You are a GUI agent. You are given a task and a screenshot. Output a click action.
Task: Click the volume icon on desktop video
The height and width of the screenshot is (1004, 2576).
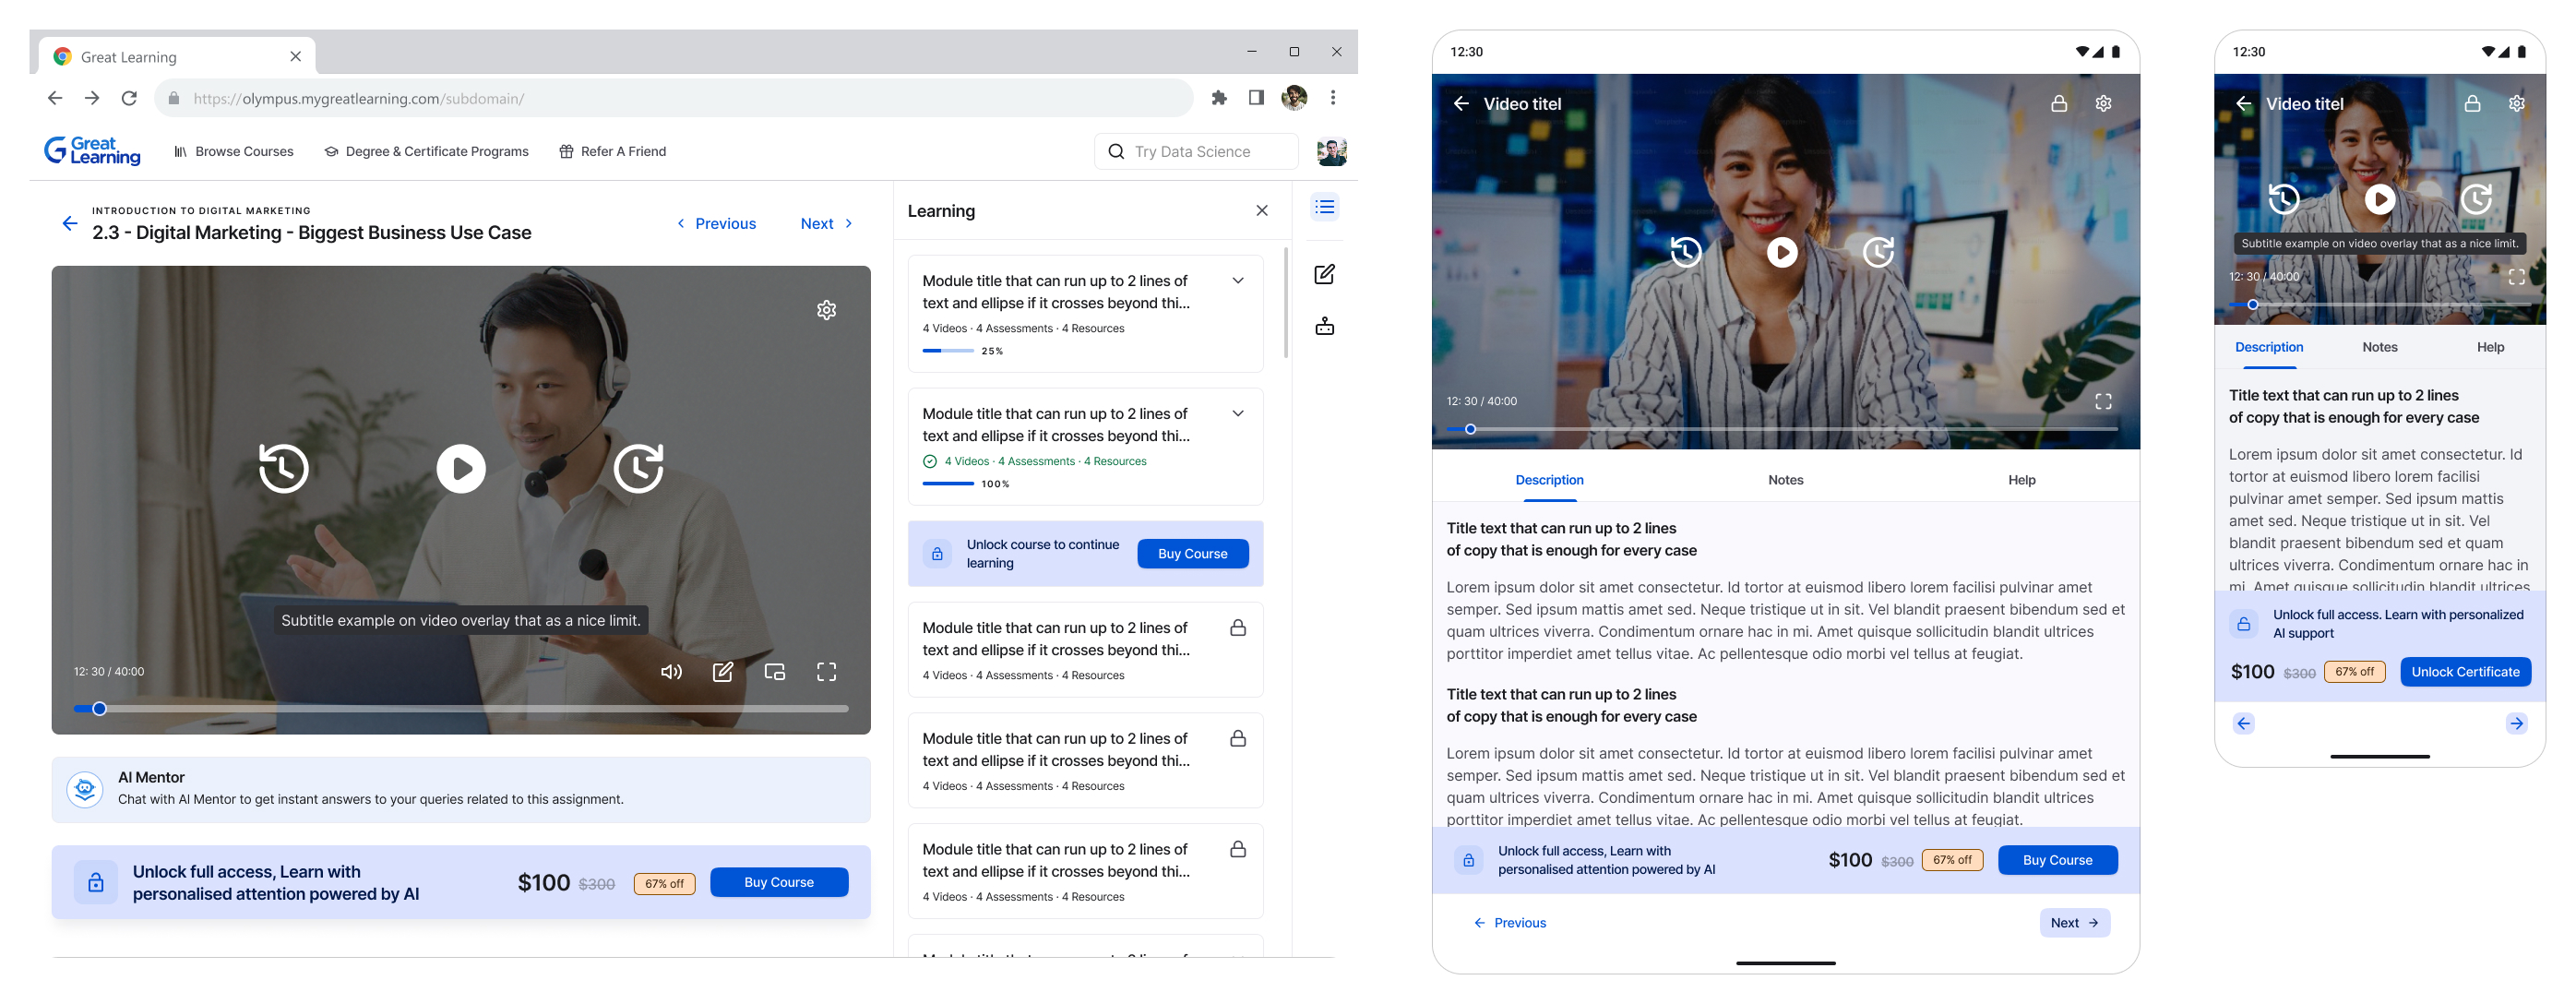click(671, 672)
